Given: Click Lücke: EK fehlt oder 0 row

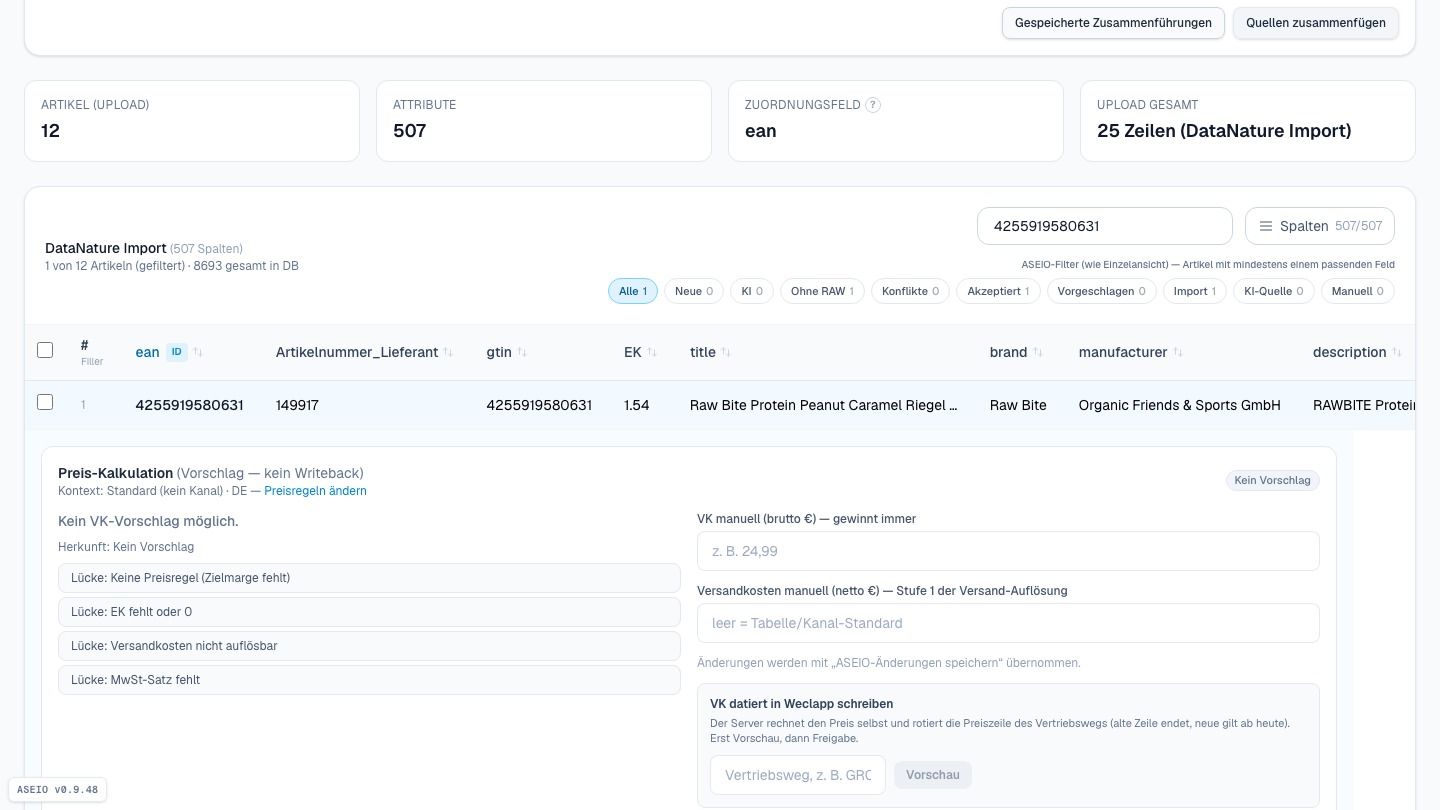Looking at the screenshot, I should tap(369, 612).
